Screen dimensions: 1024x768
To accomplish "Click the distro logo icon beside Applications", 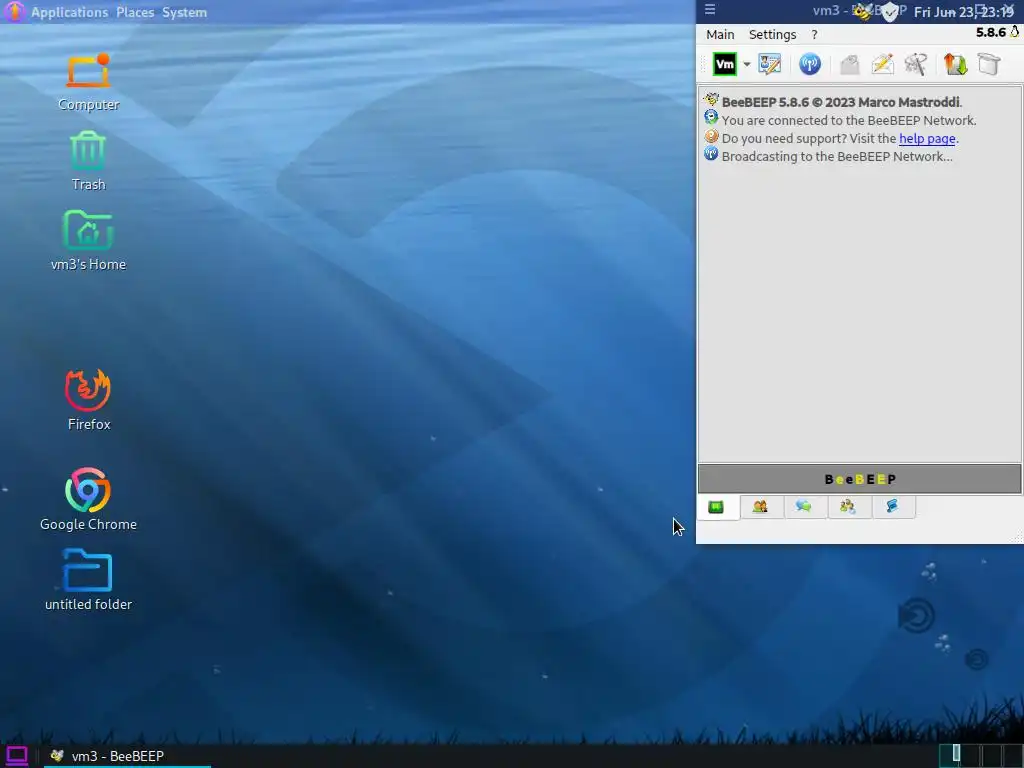I will [x=14, y=11].
